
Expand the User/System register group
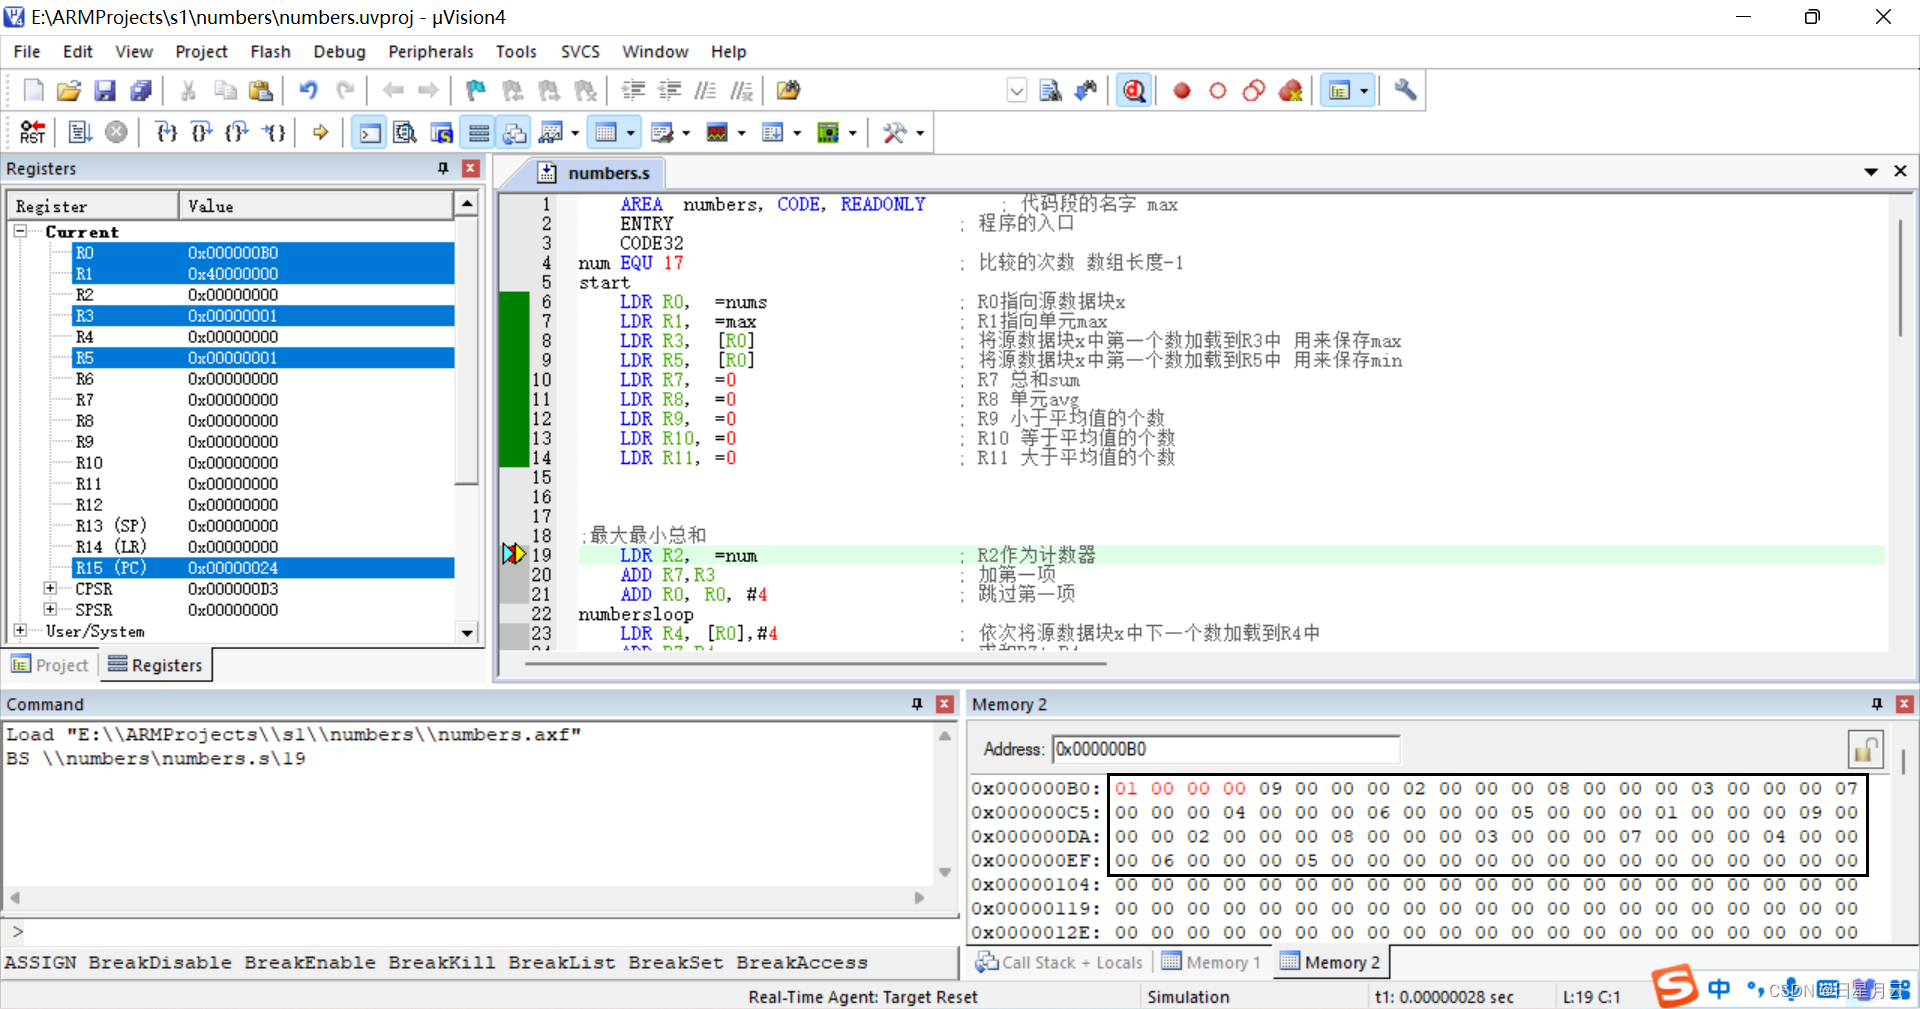[20, 630]
